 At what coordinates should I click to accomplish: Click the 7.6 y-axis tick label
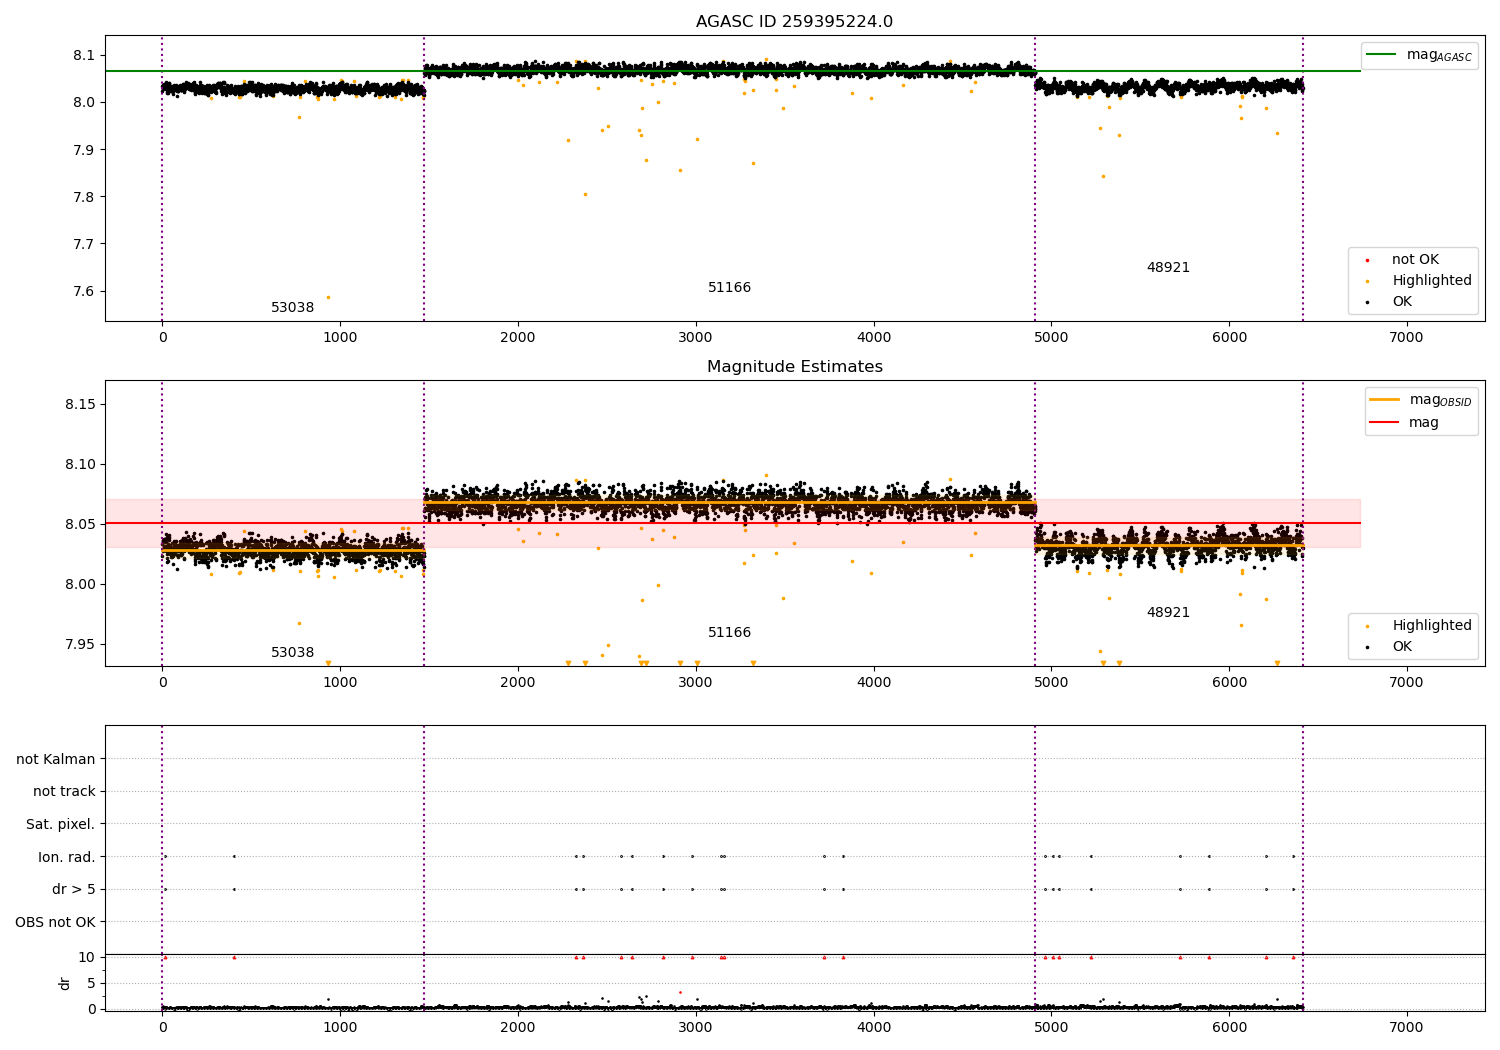85,292
